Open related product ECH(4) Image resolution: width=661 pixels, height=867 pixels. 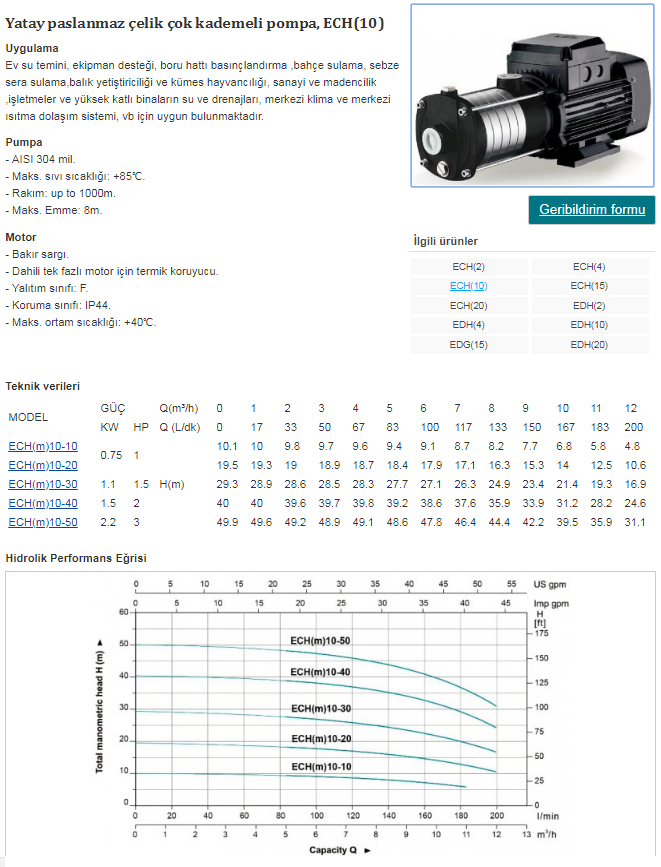coord(589,267)
